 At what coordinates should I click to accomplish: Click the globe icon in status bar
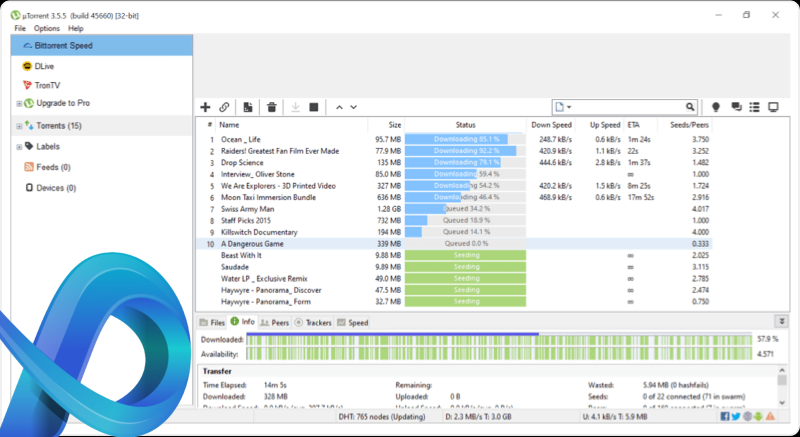[747, 417]
